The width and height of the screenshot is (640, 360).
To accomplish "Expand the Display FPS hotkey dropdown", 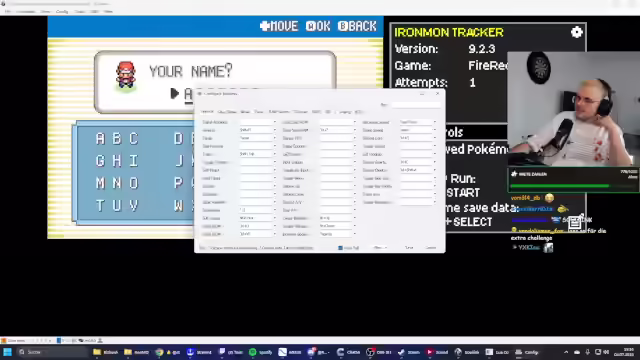I will pos(354,138).
